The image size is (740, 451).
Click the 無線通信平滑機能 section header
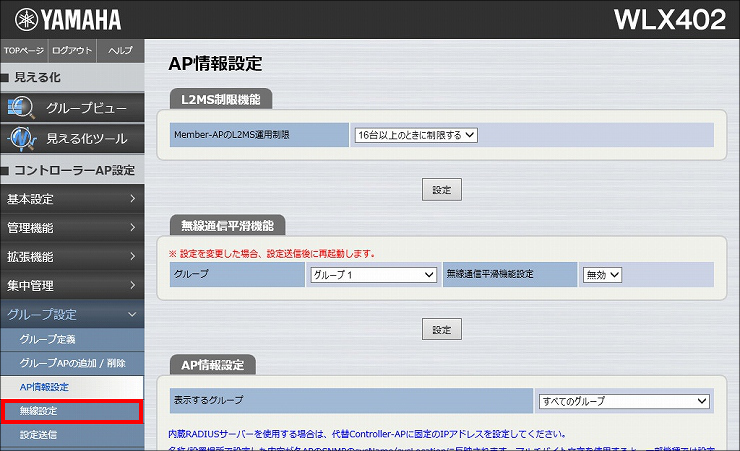(227, 226)
